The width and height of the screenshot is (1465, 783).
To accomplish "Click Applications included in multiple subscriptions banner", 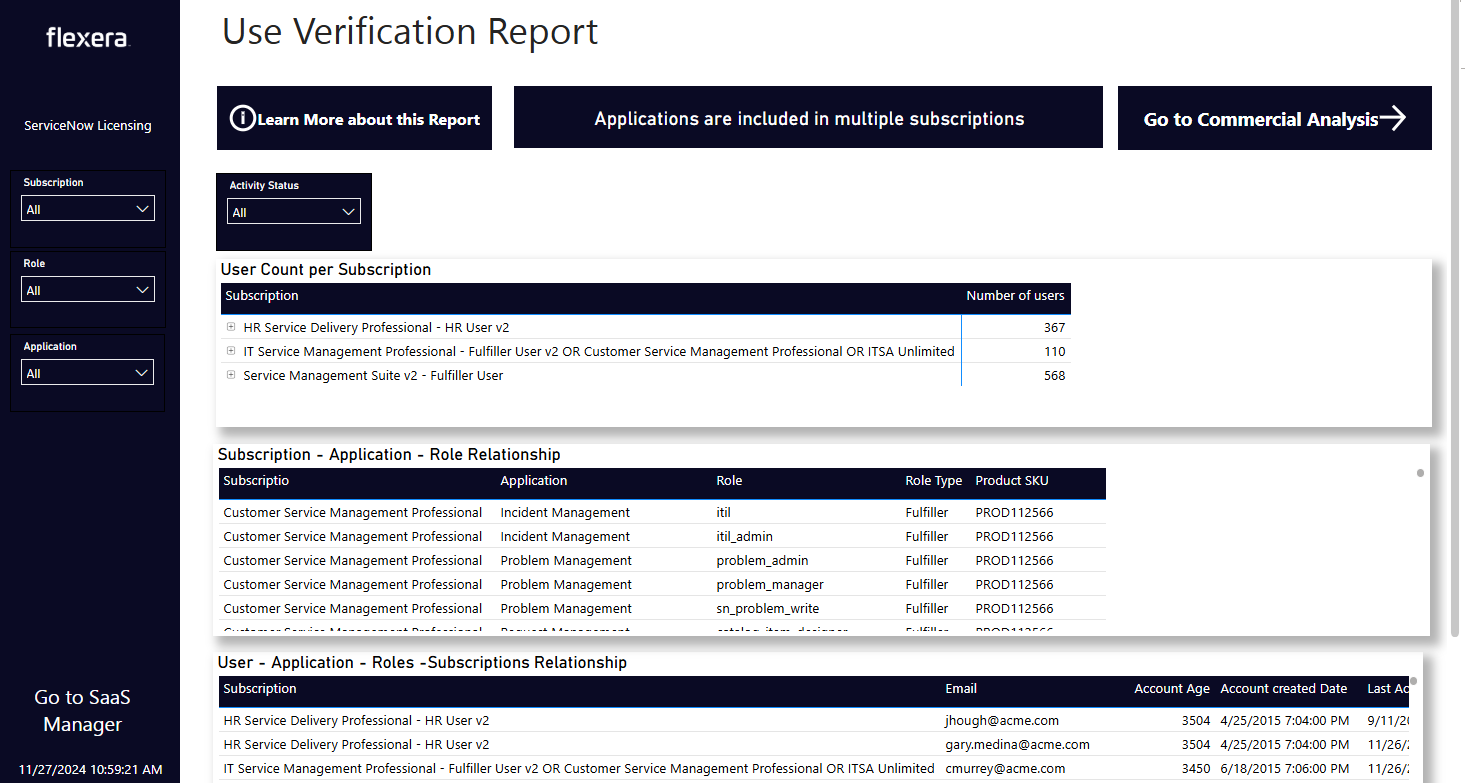I will [x=808, y=119].
